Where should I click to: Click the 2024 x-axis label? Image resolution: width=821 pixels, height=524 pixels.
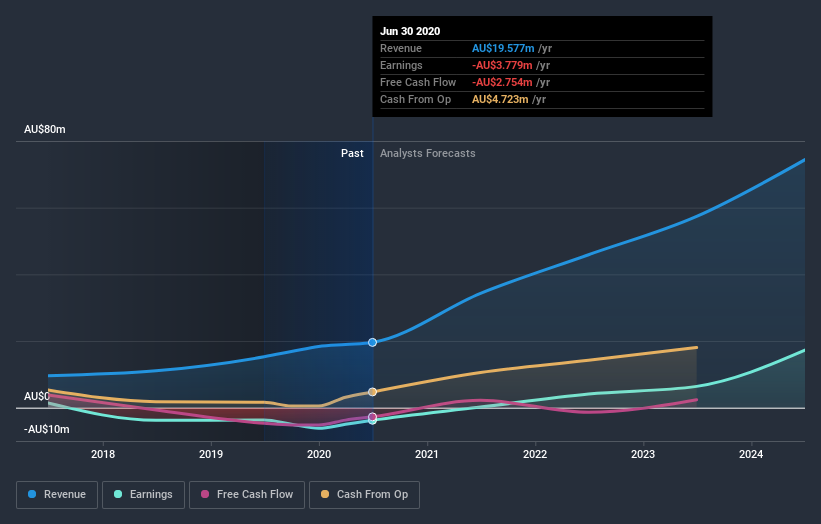pyautogui.click(x=751, y=454)
